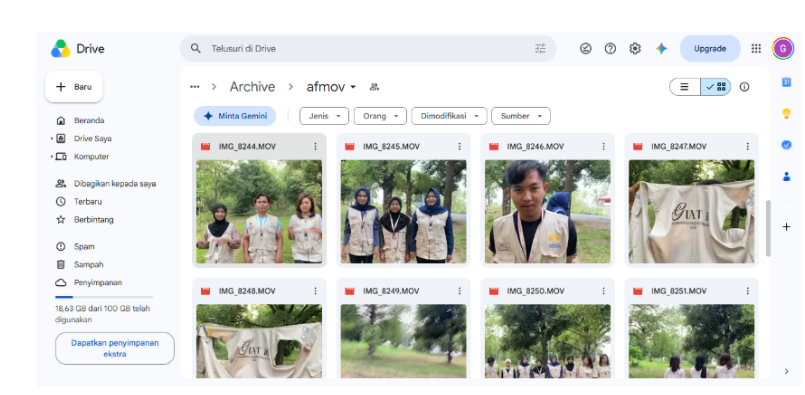Open more actions for IMG_8251.MOV
The width and height of the screenshot is (805, 395).
pyautogui.click(x=748, y=291)
